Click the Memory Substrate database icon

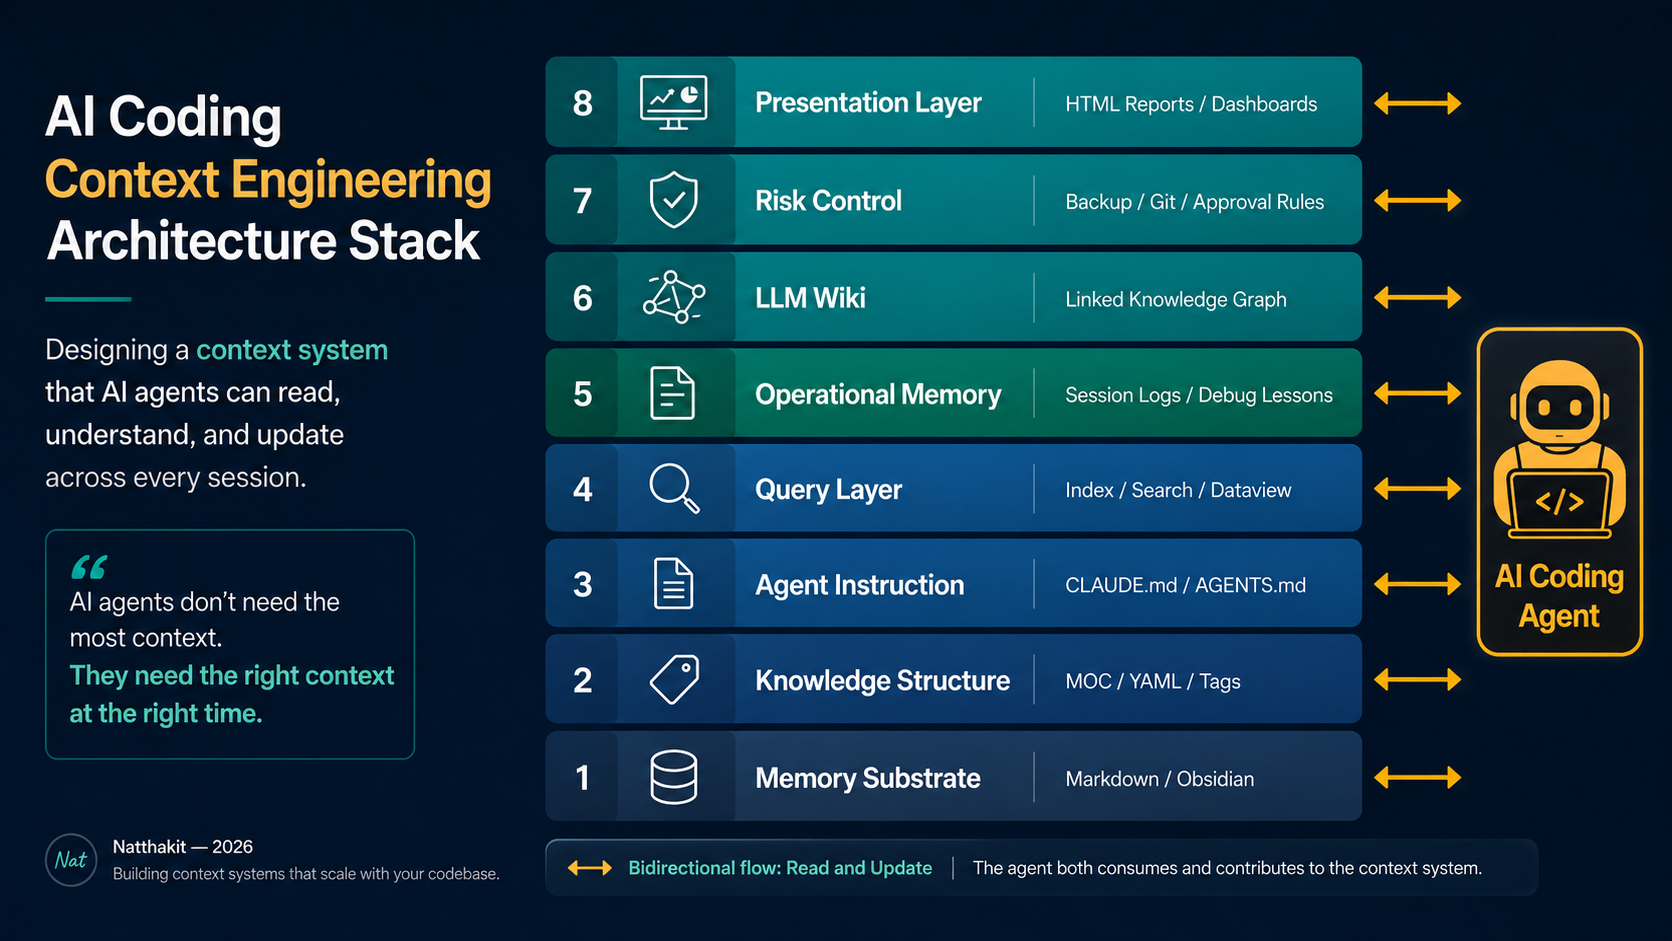(673, 777)
